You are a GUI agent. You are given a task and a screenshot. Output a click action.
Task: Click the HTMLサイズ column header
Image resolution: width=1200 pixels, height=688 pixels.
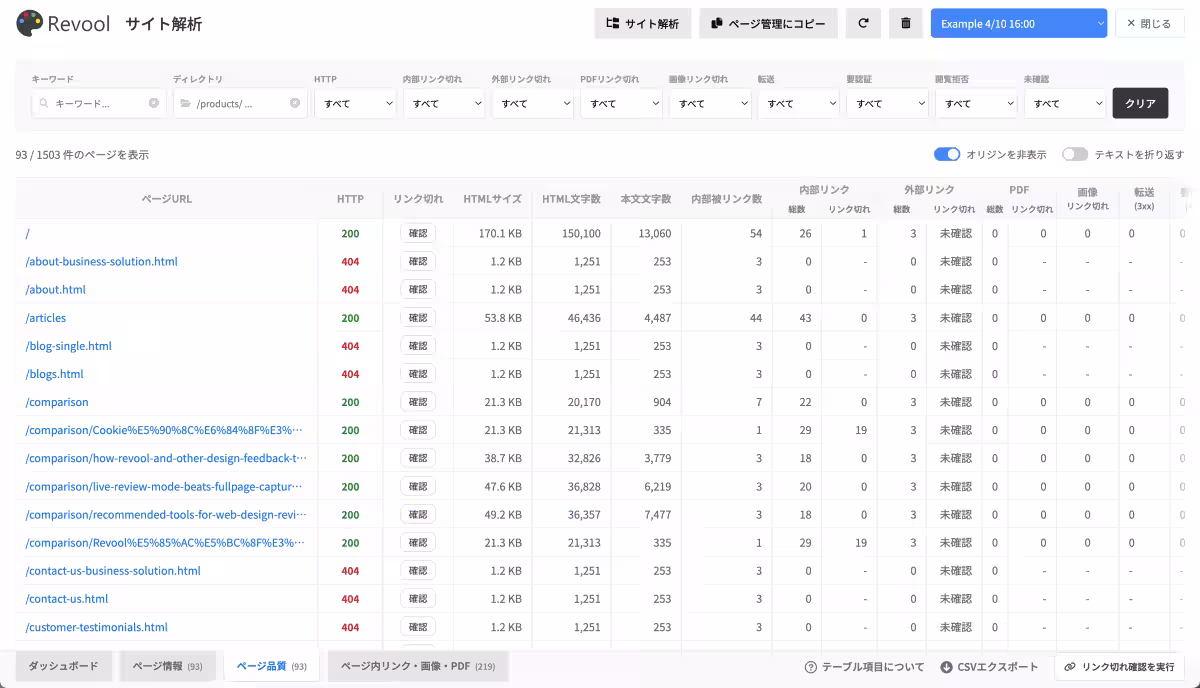[492, 199]
